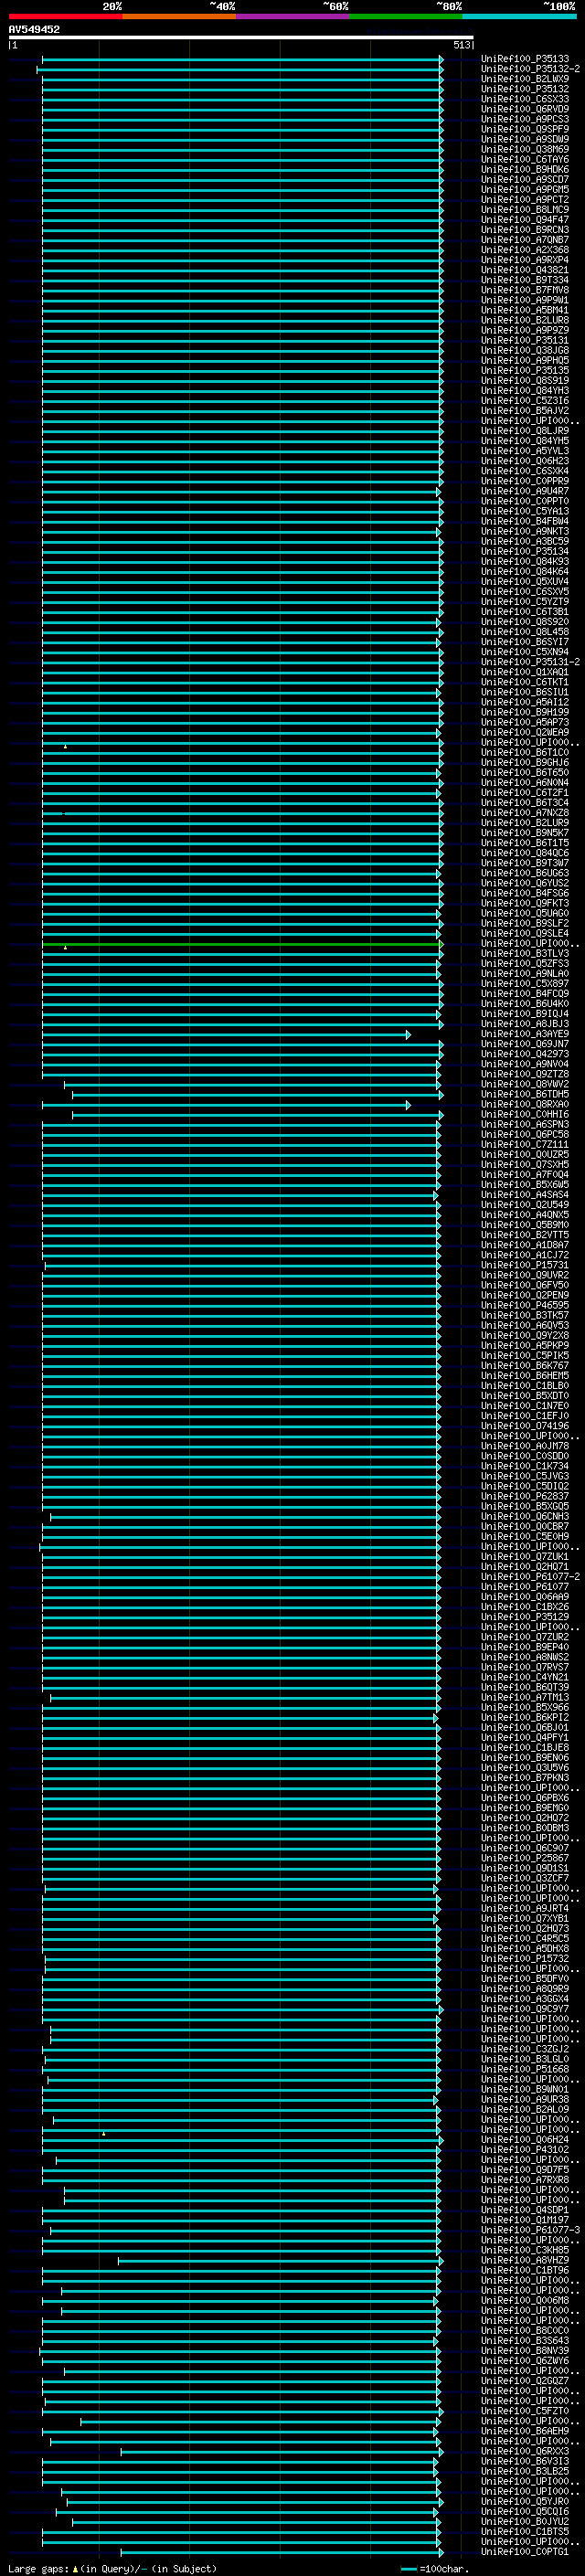Viewport: 585px width, 2576px height.
Task: Select UniRef100_A6SPN3 label
Action: coord(525,1125)
